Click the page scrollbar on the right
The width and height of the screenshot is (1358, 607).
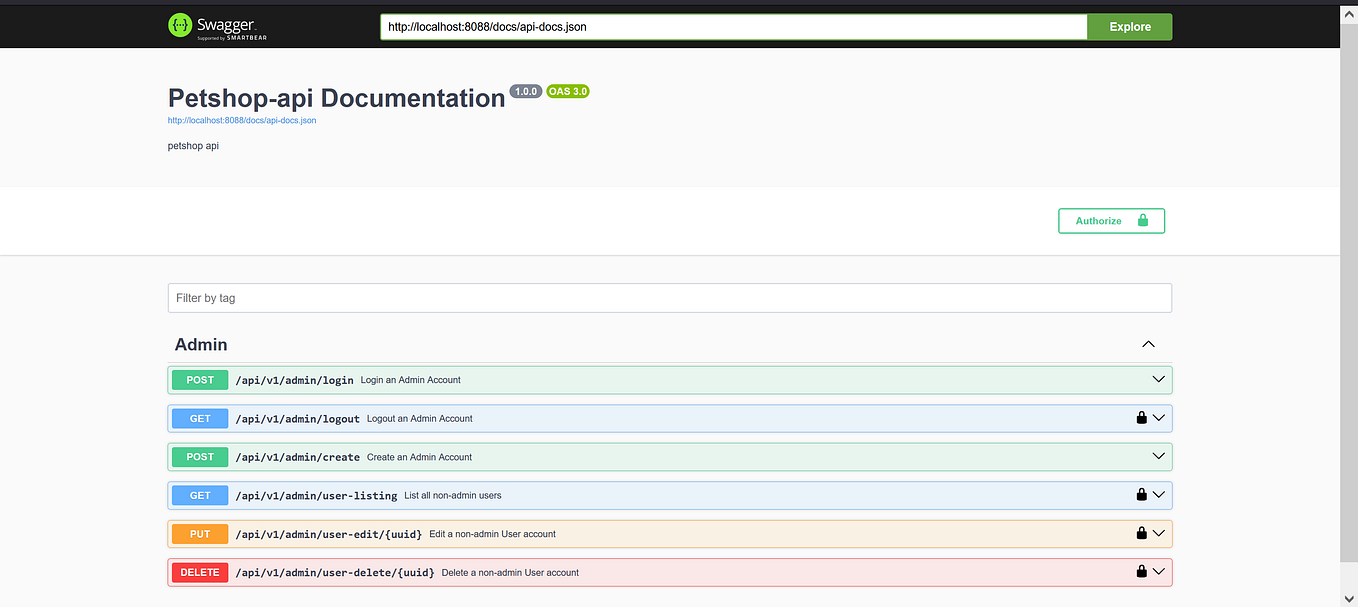pos(1350,300)
